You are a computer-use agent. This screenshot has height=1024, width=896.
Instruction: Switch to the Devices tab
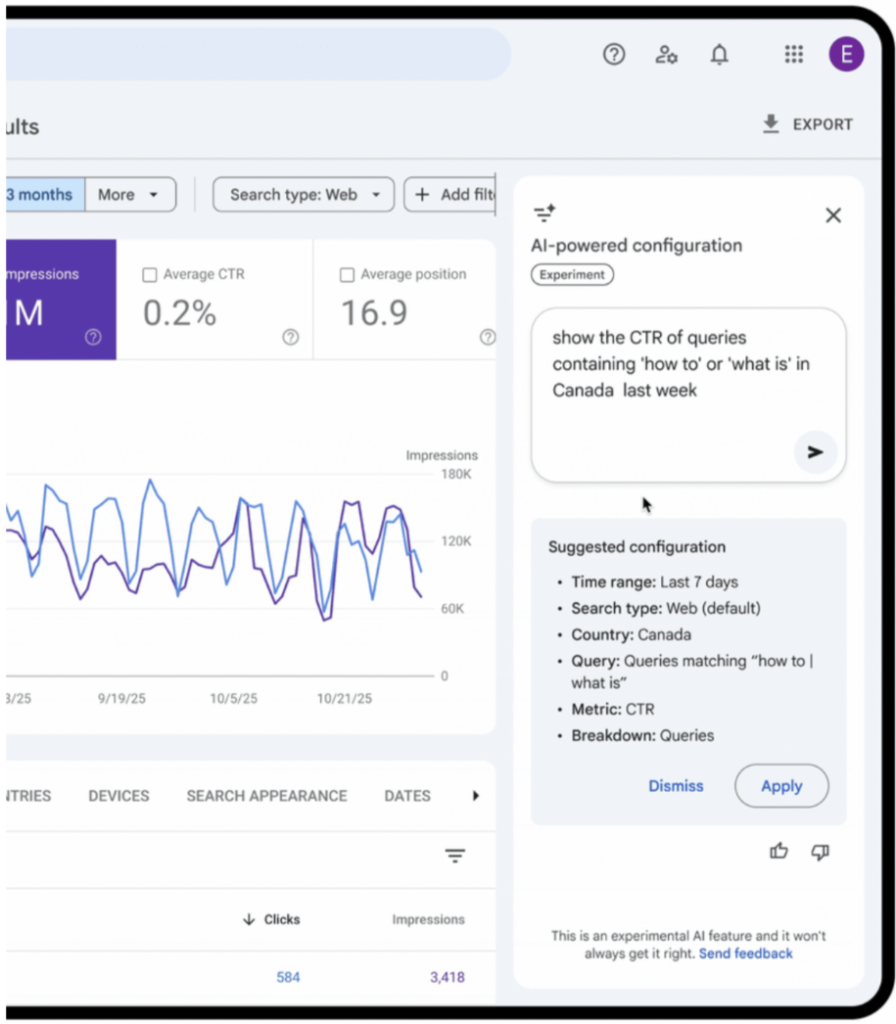118,796
